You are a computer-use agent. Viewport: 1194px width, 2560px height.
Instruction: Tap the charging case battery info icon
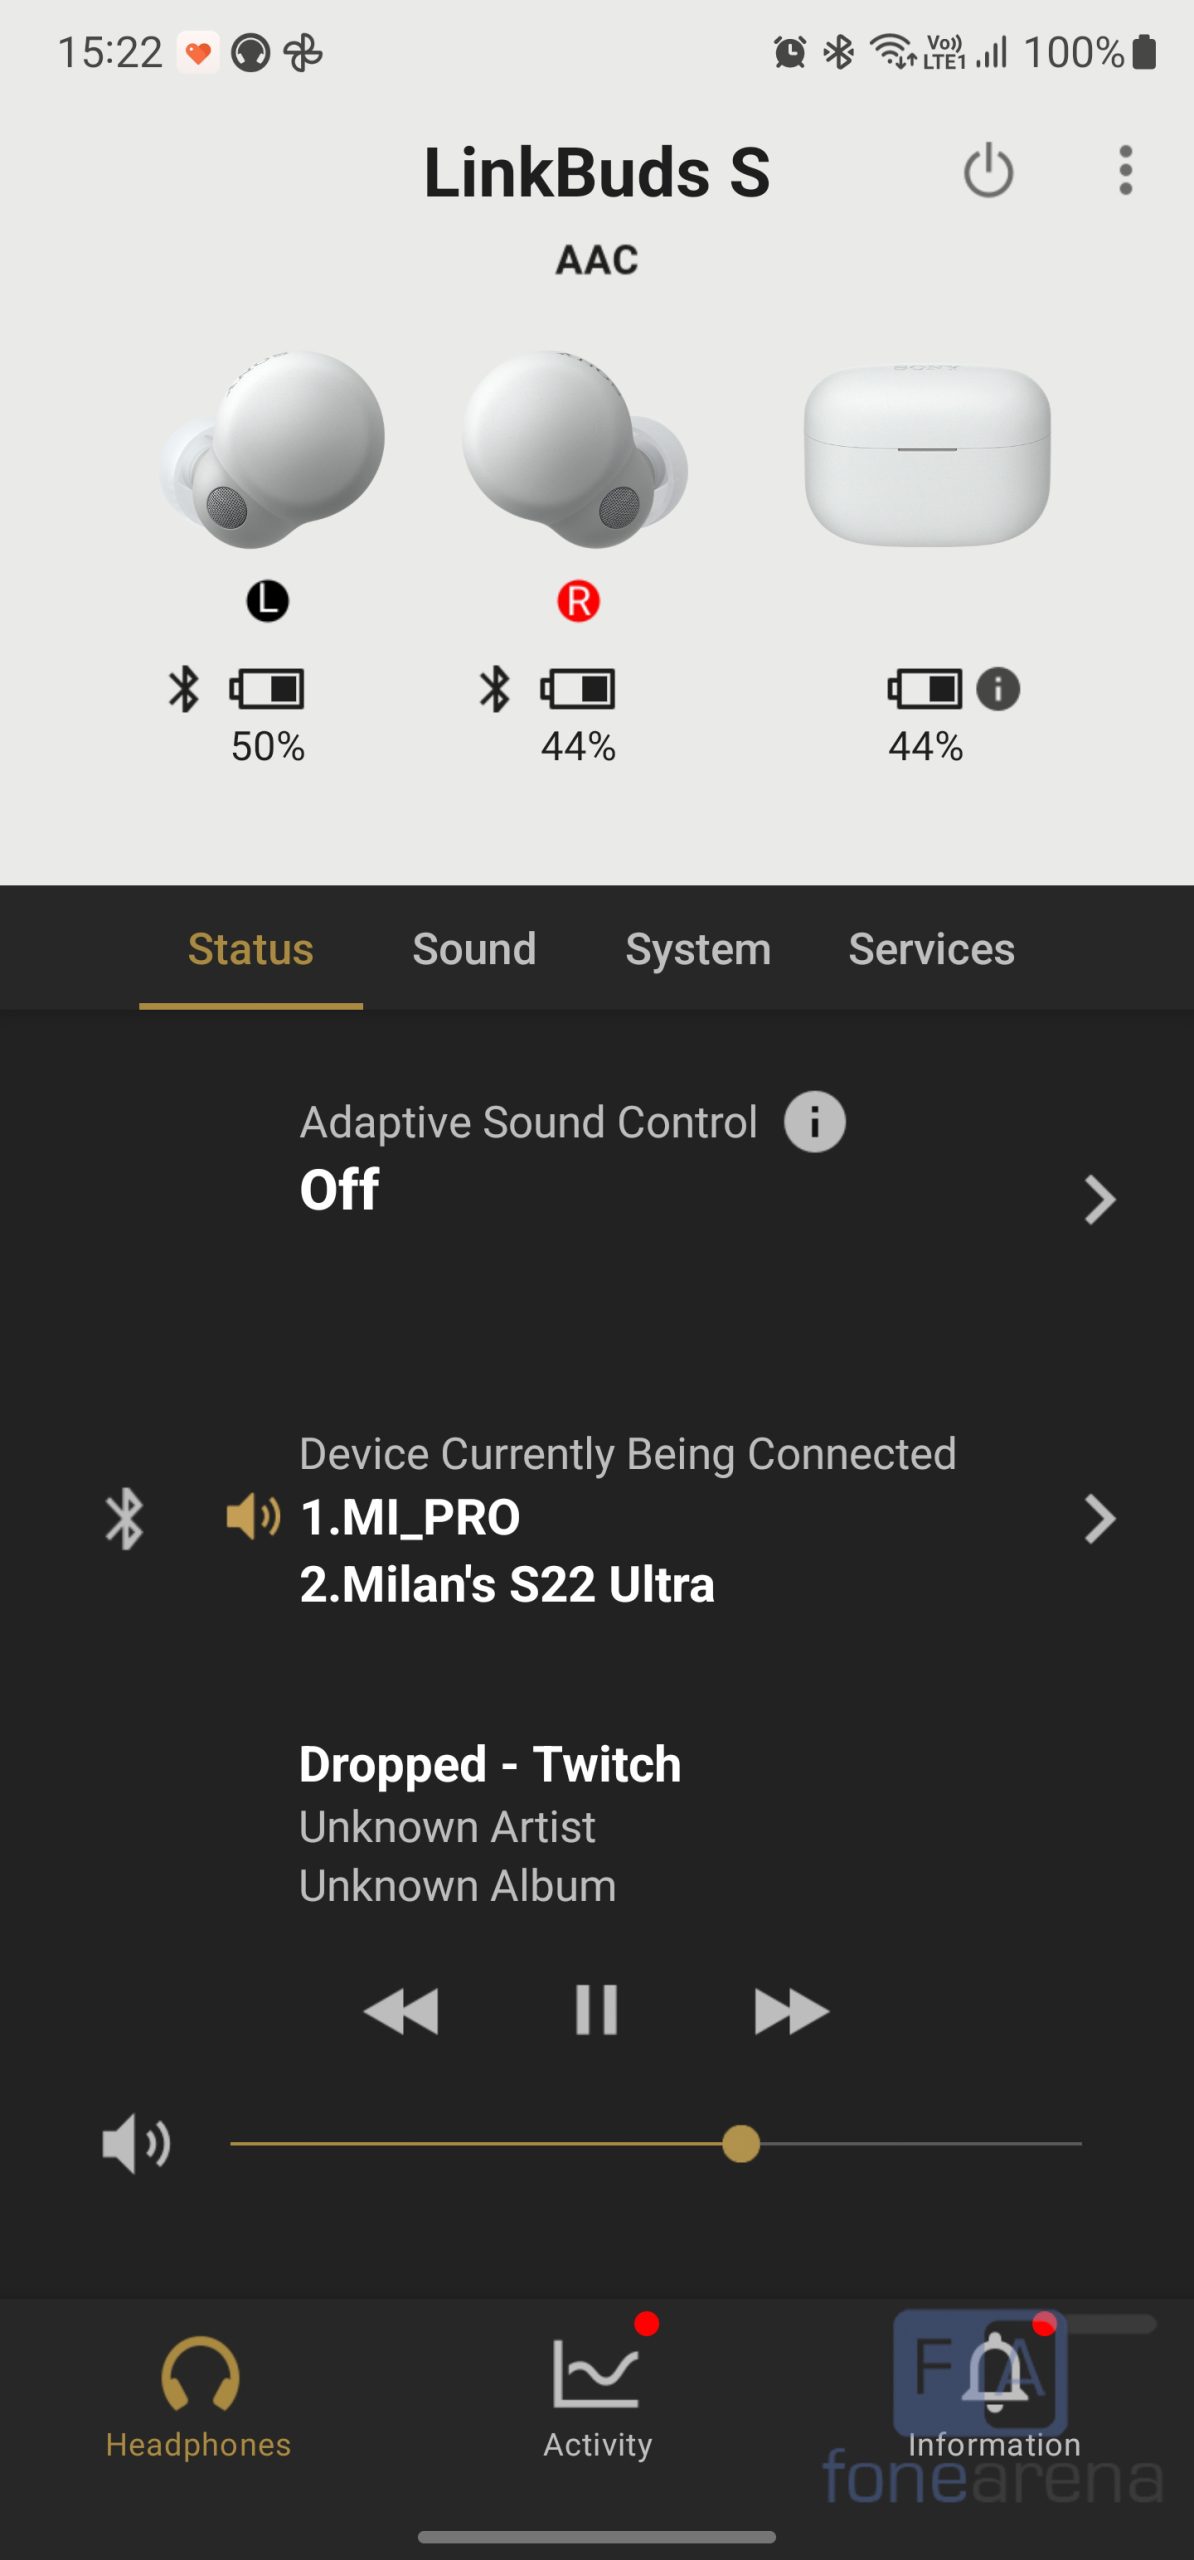click(x=997, y=689)
